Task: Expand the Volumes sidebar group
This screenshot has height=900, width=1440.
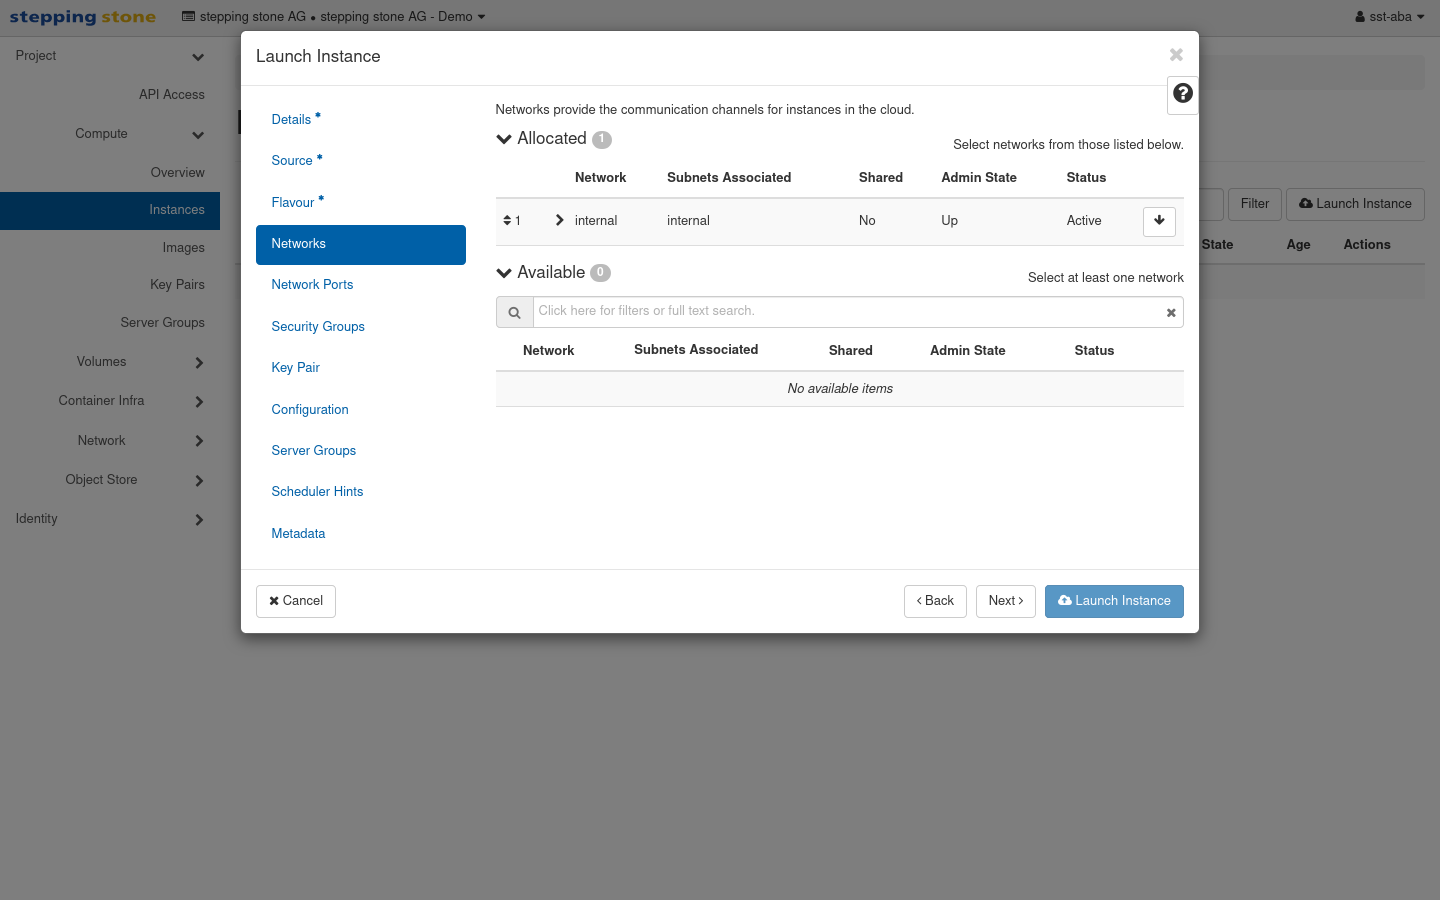Action: (110, 362)
